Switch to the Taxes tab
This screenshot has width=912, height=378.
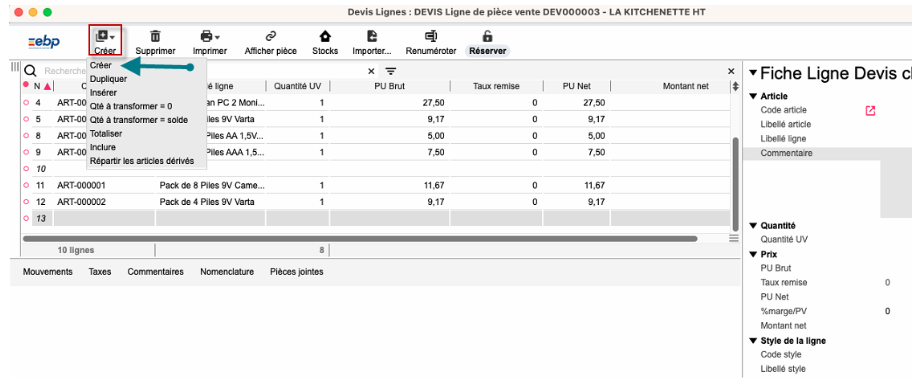pyautogui.click(x=100, y=272)
